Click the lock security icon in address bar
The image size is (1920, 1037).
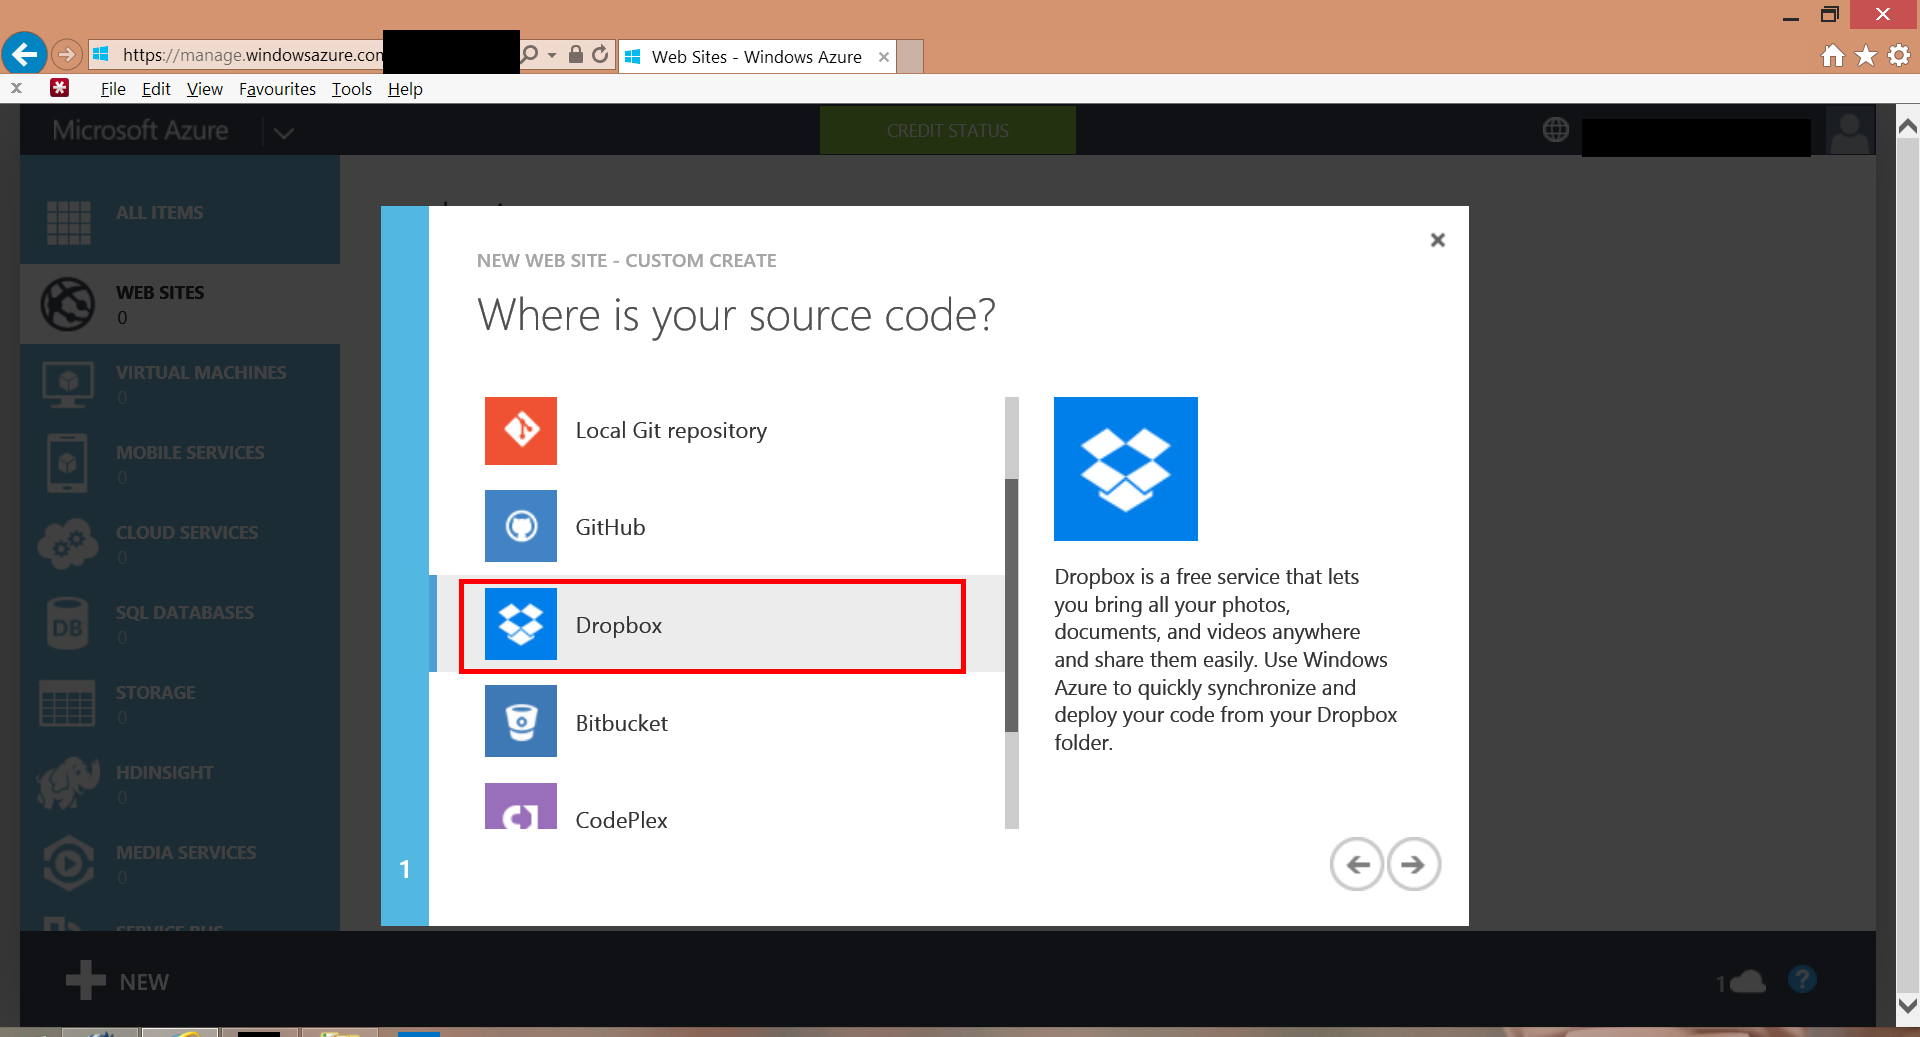576,54
